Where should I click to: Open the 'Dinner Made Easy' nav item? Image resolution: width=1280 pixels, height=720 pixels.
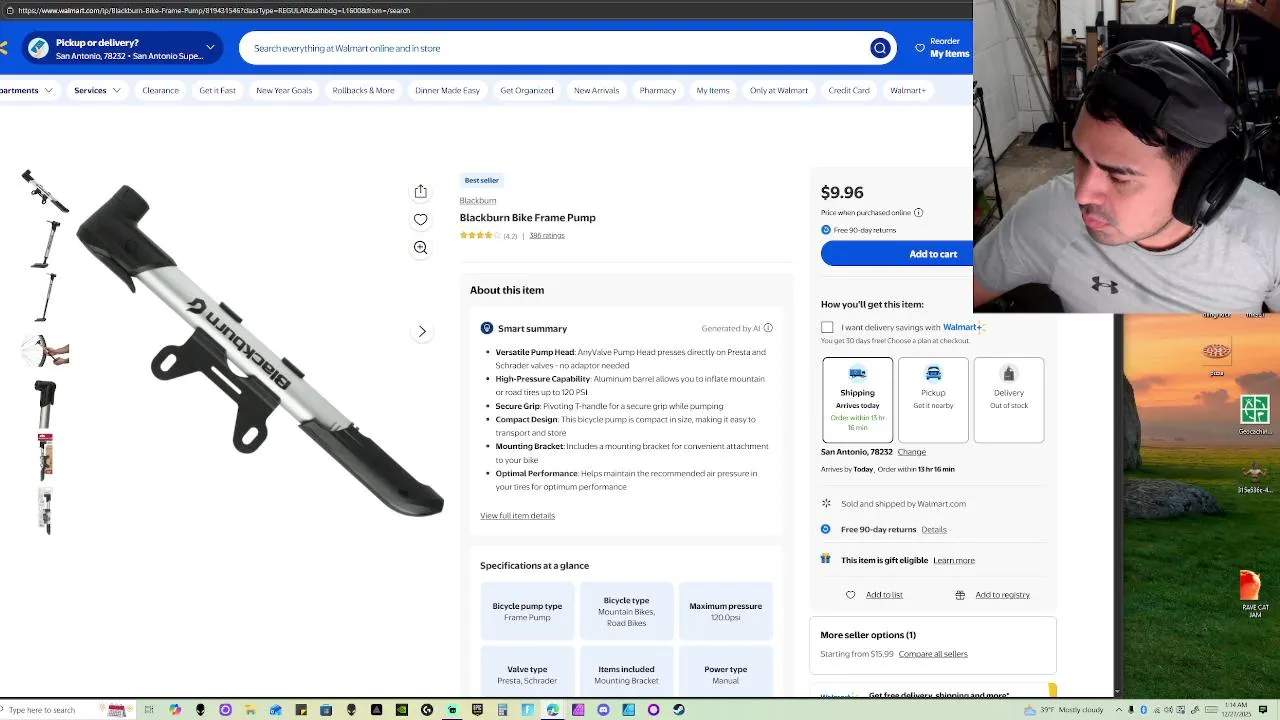tap(447, 90)
